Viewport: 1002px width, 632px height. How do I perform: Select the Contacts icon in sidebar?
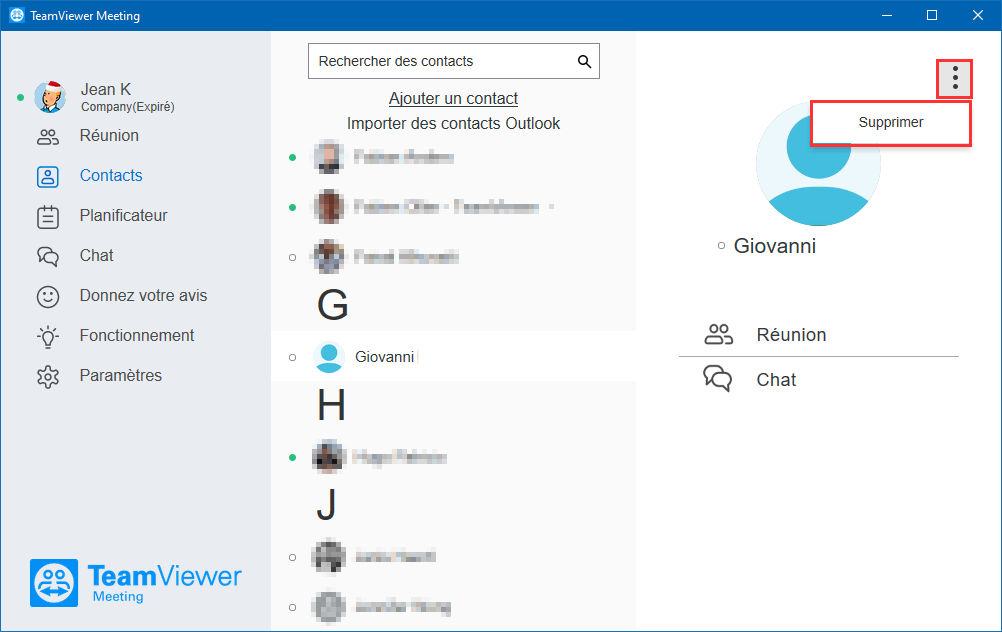(48, 176)
